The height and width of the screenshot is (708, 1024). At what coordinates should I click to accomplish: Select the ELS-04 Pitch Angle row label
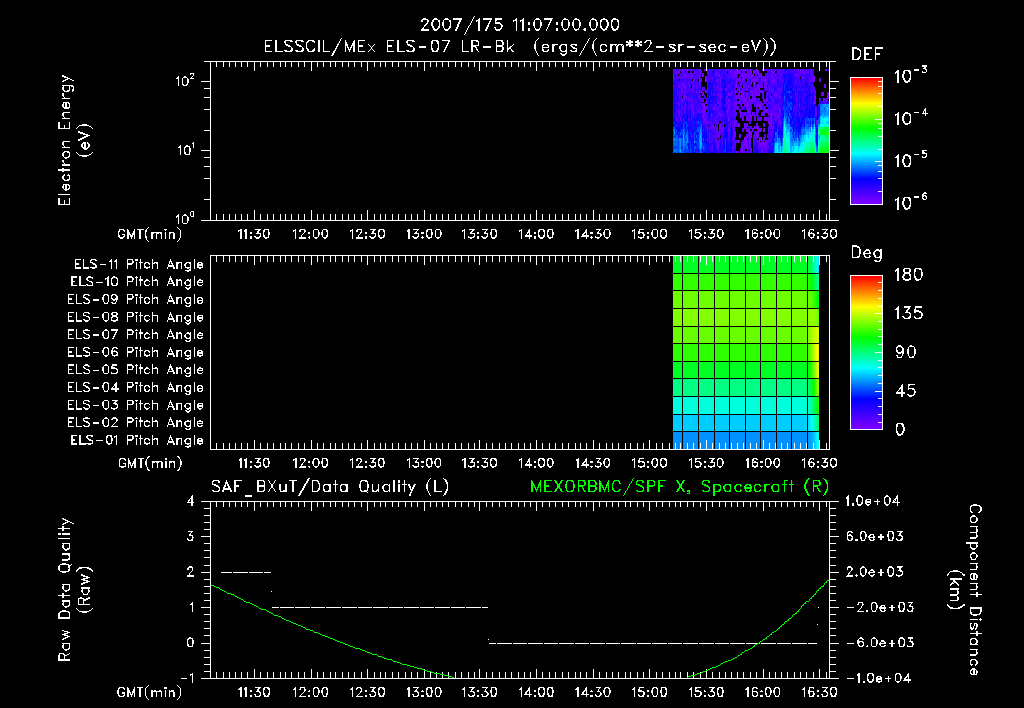[x=136, y=387]
